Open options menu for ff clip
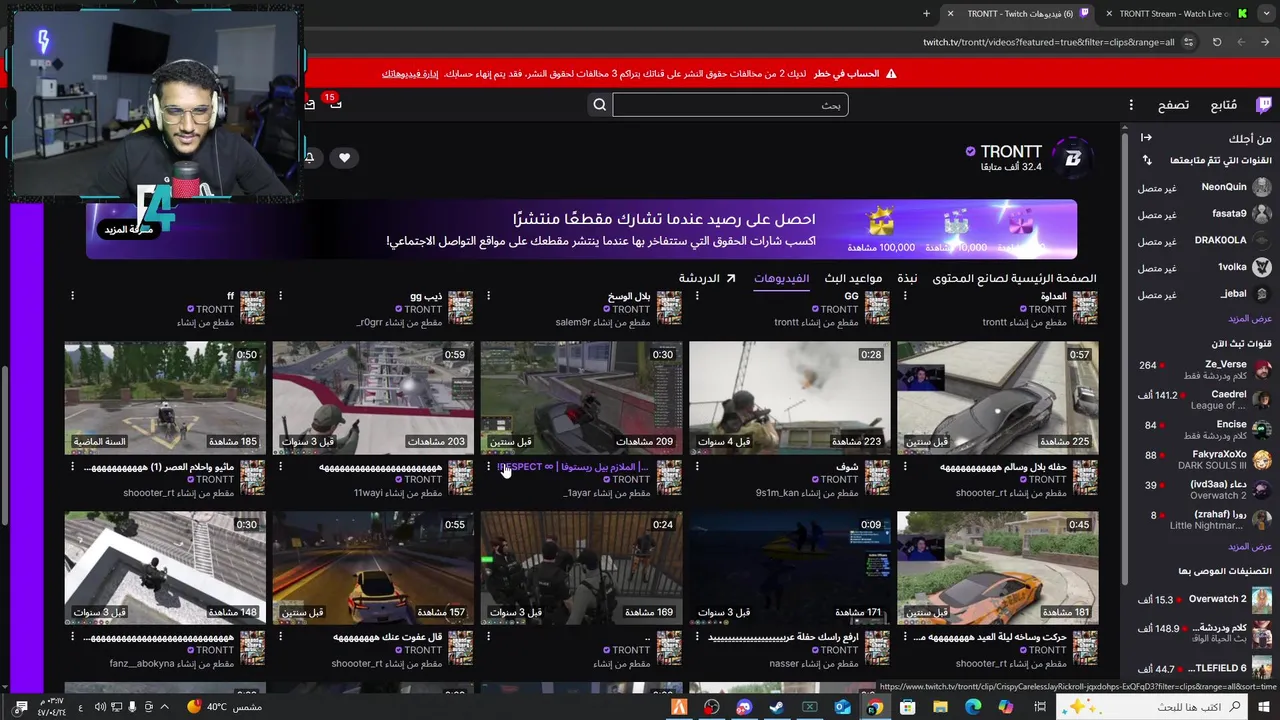The image size is (1280, 720). [72, 296]
